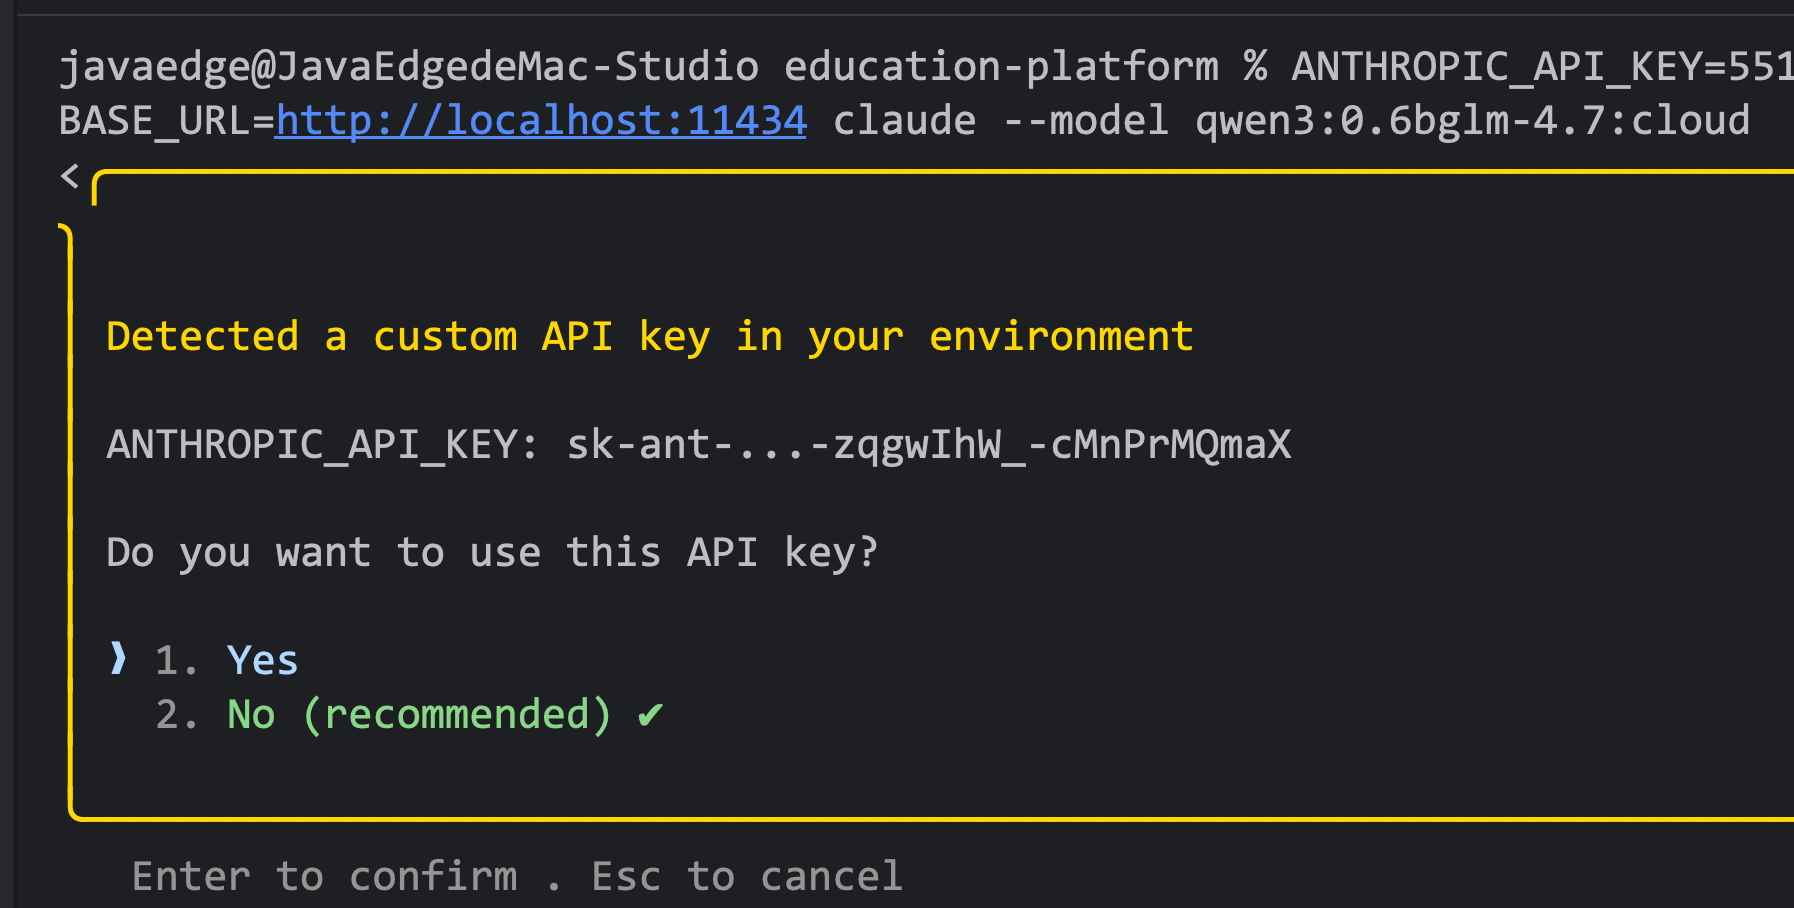Click the "Enter to confirm" hint

point(325,876)
